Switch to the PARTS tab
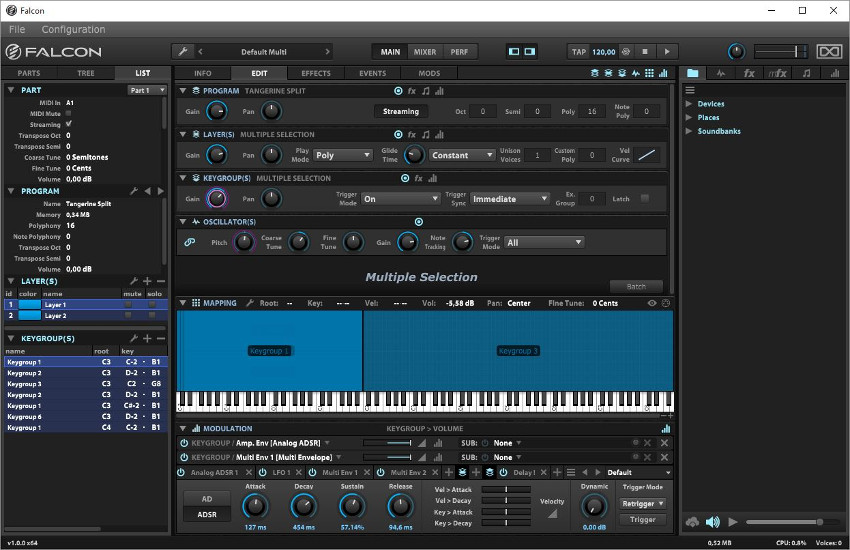Image resolution: width=850 pixels, height=550 pixels. tap(29, 73)
